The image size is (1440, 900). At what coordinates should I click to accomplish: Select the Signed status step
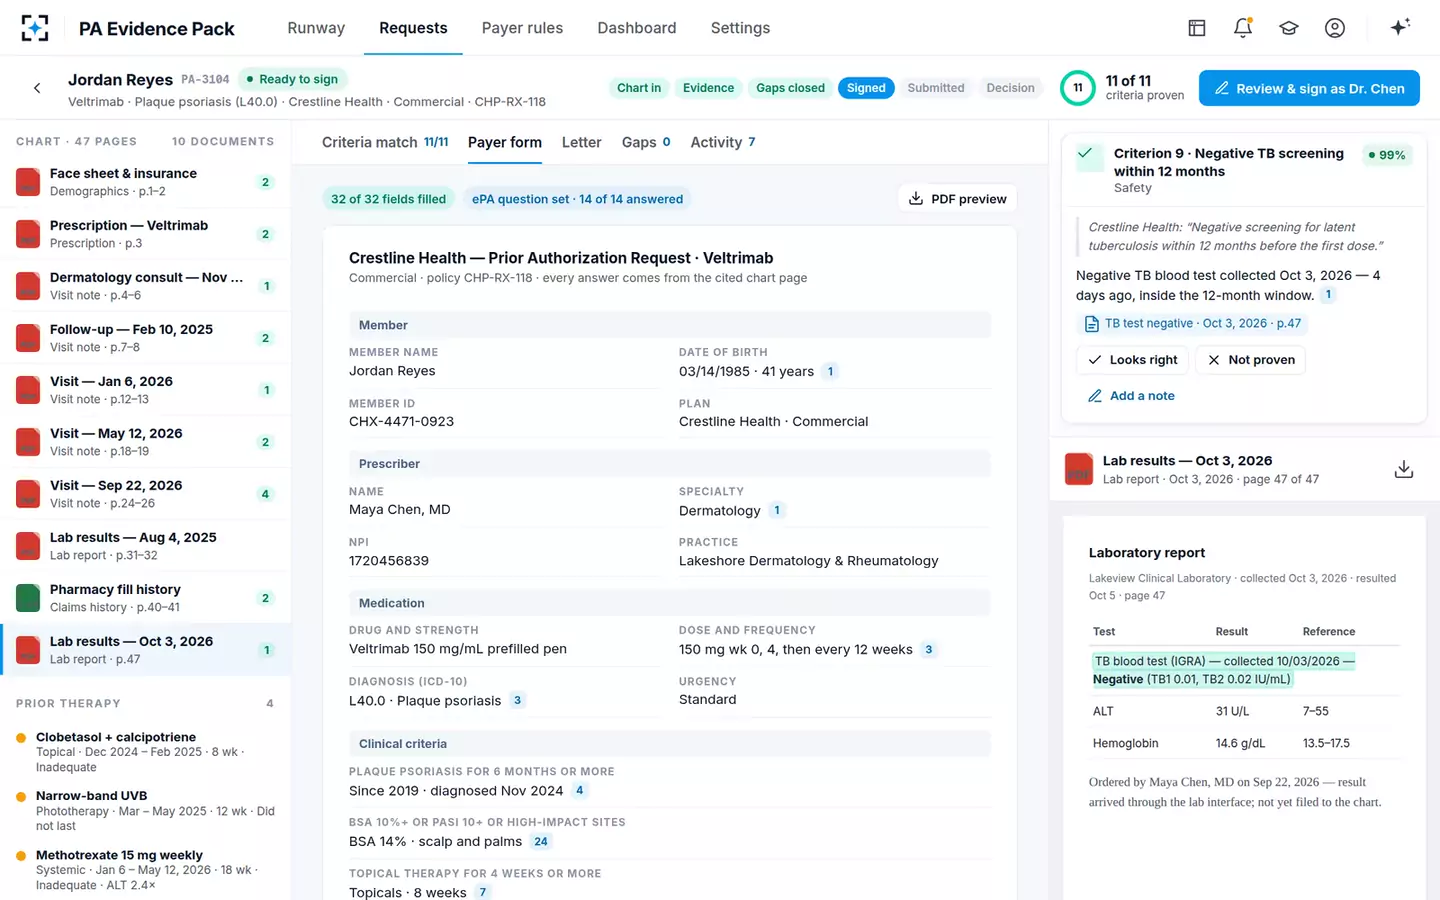(x=866, y=88)
